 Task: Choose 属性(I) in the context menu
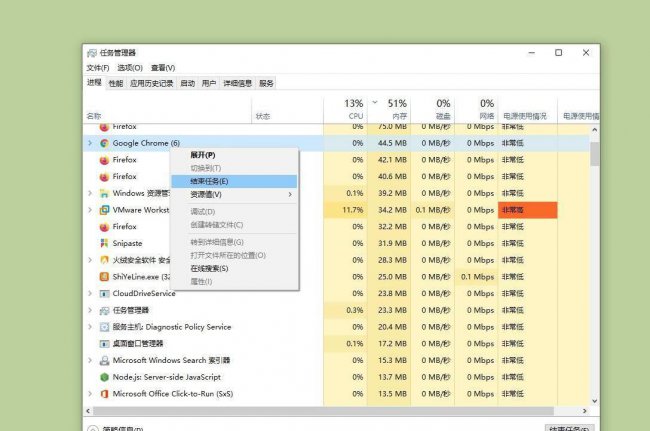235,281
